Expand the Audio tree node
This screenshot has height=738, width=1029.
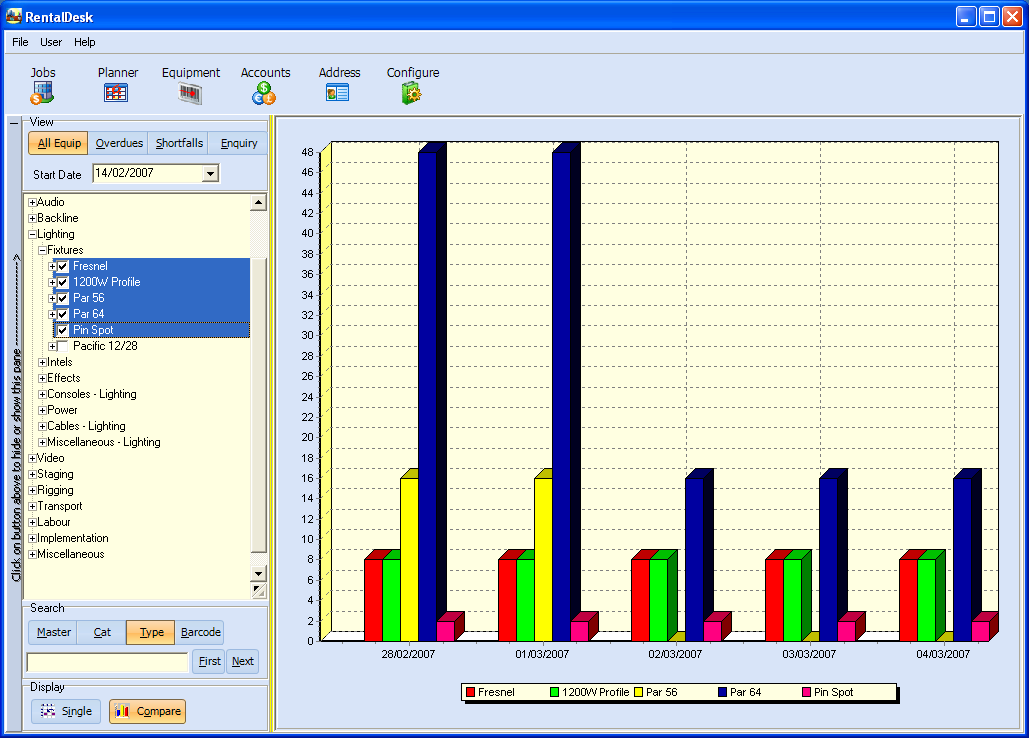pos(32,203)
